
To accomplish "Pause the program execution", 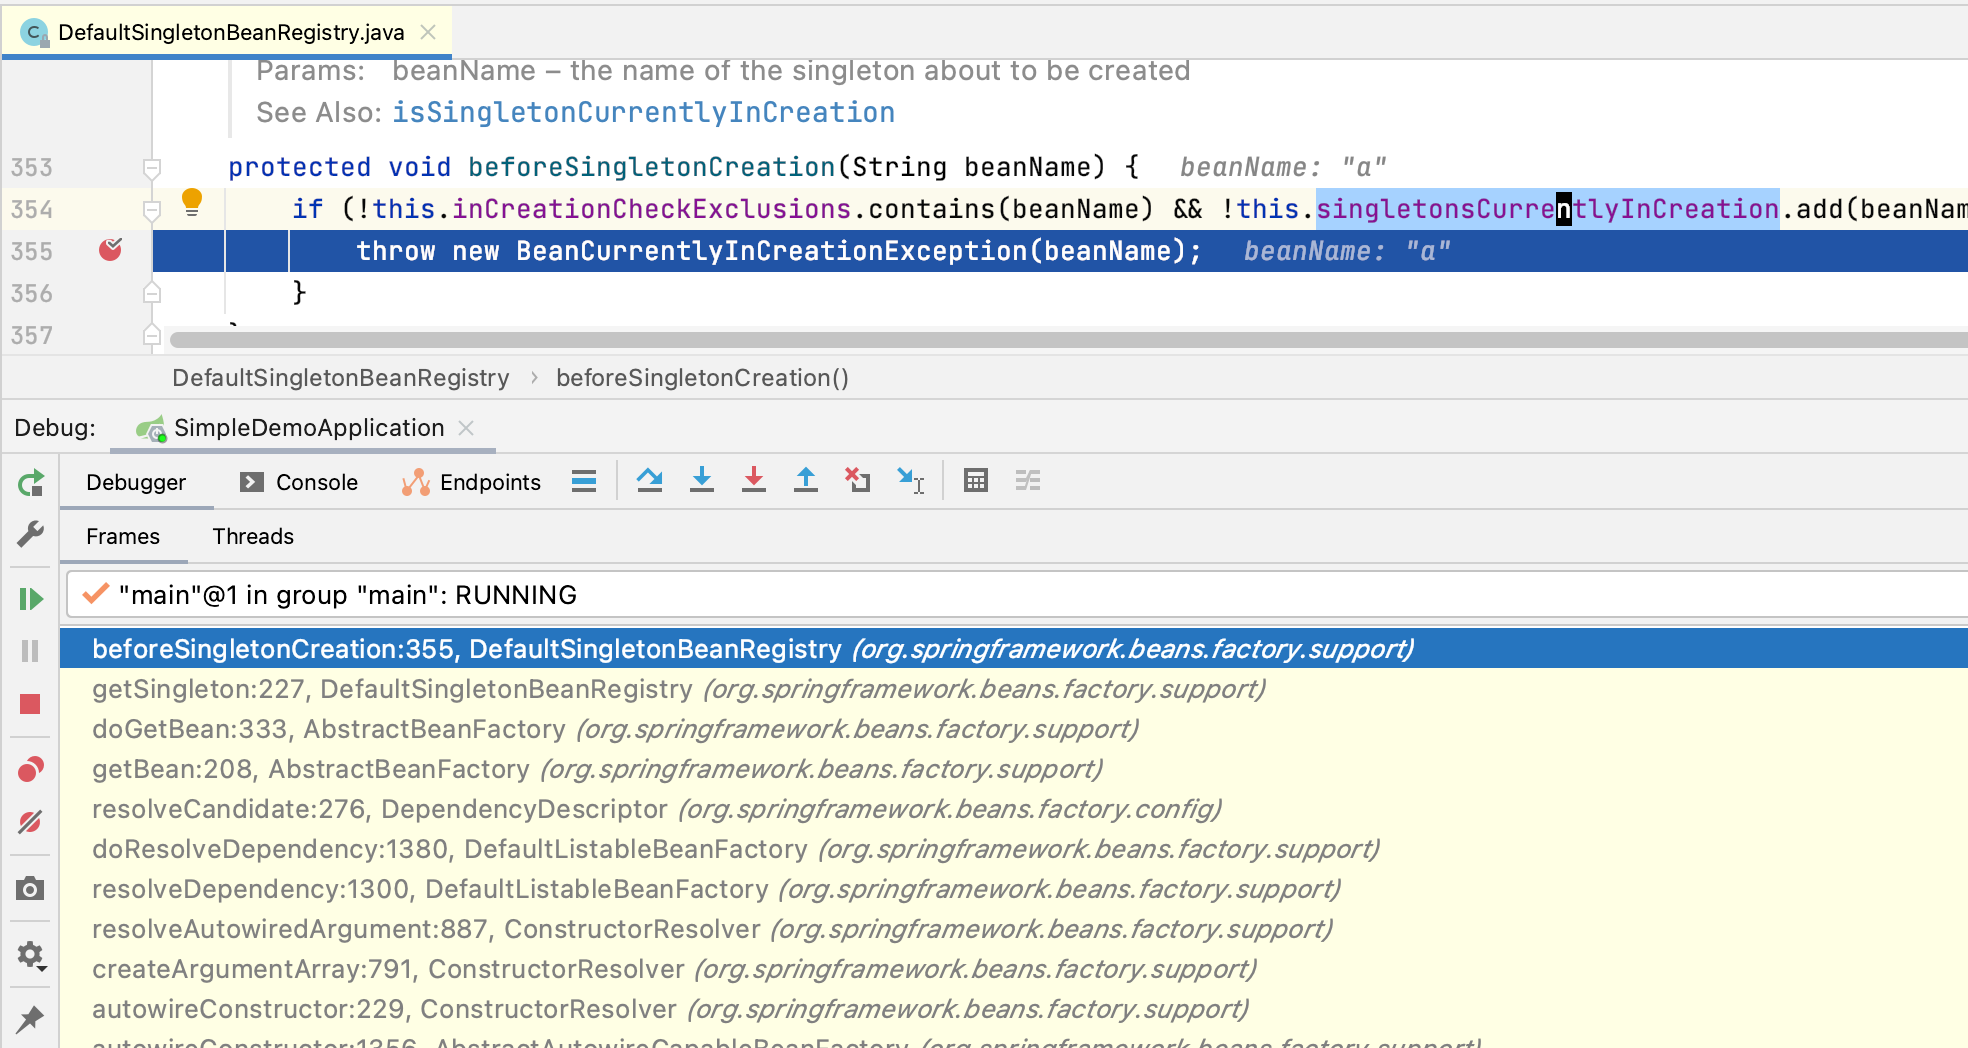I will (x=31, y=651).
